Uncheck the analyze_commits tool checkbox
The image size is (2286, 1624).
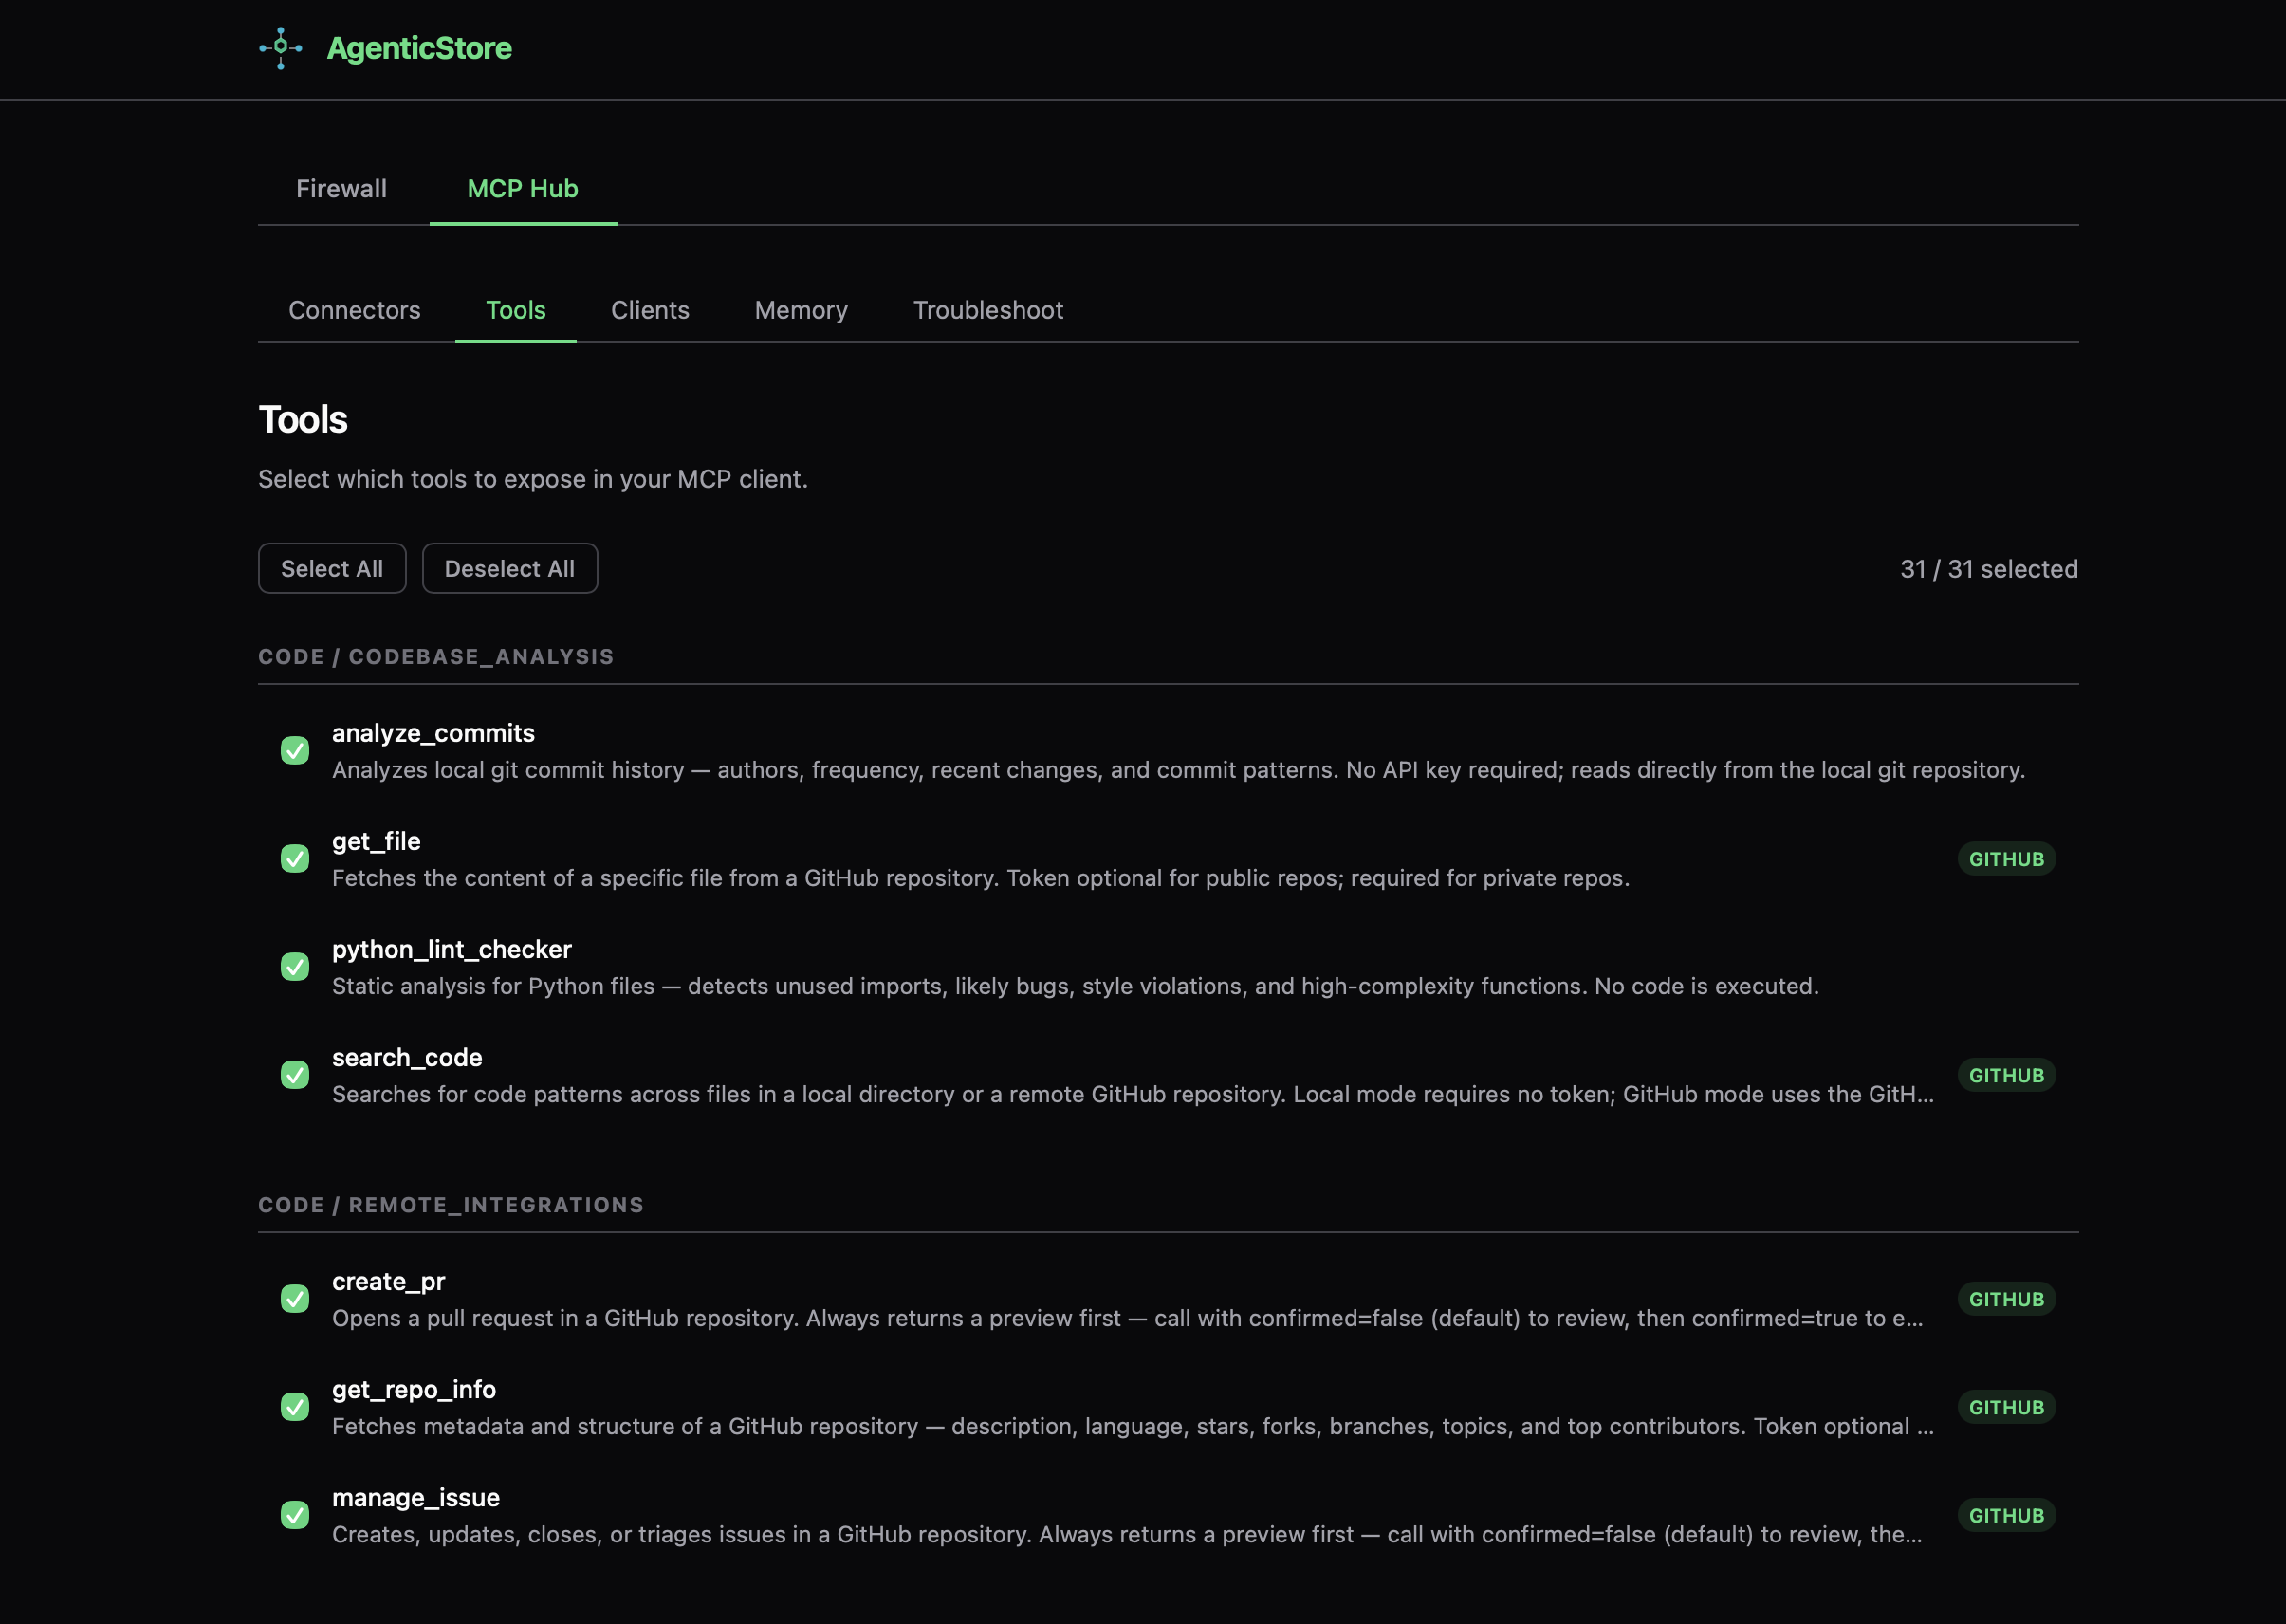[x=295, y=751]
